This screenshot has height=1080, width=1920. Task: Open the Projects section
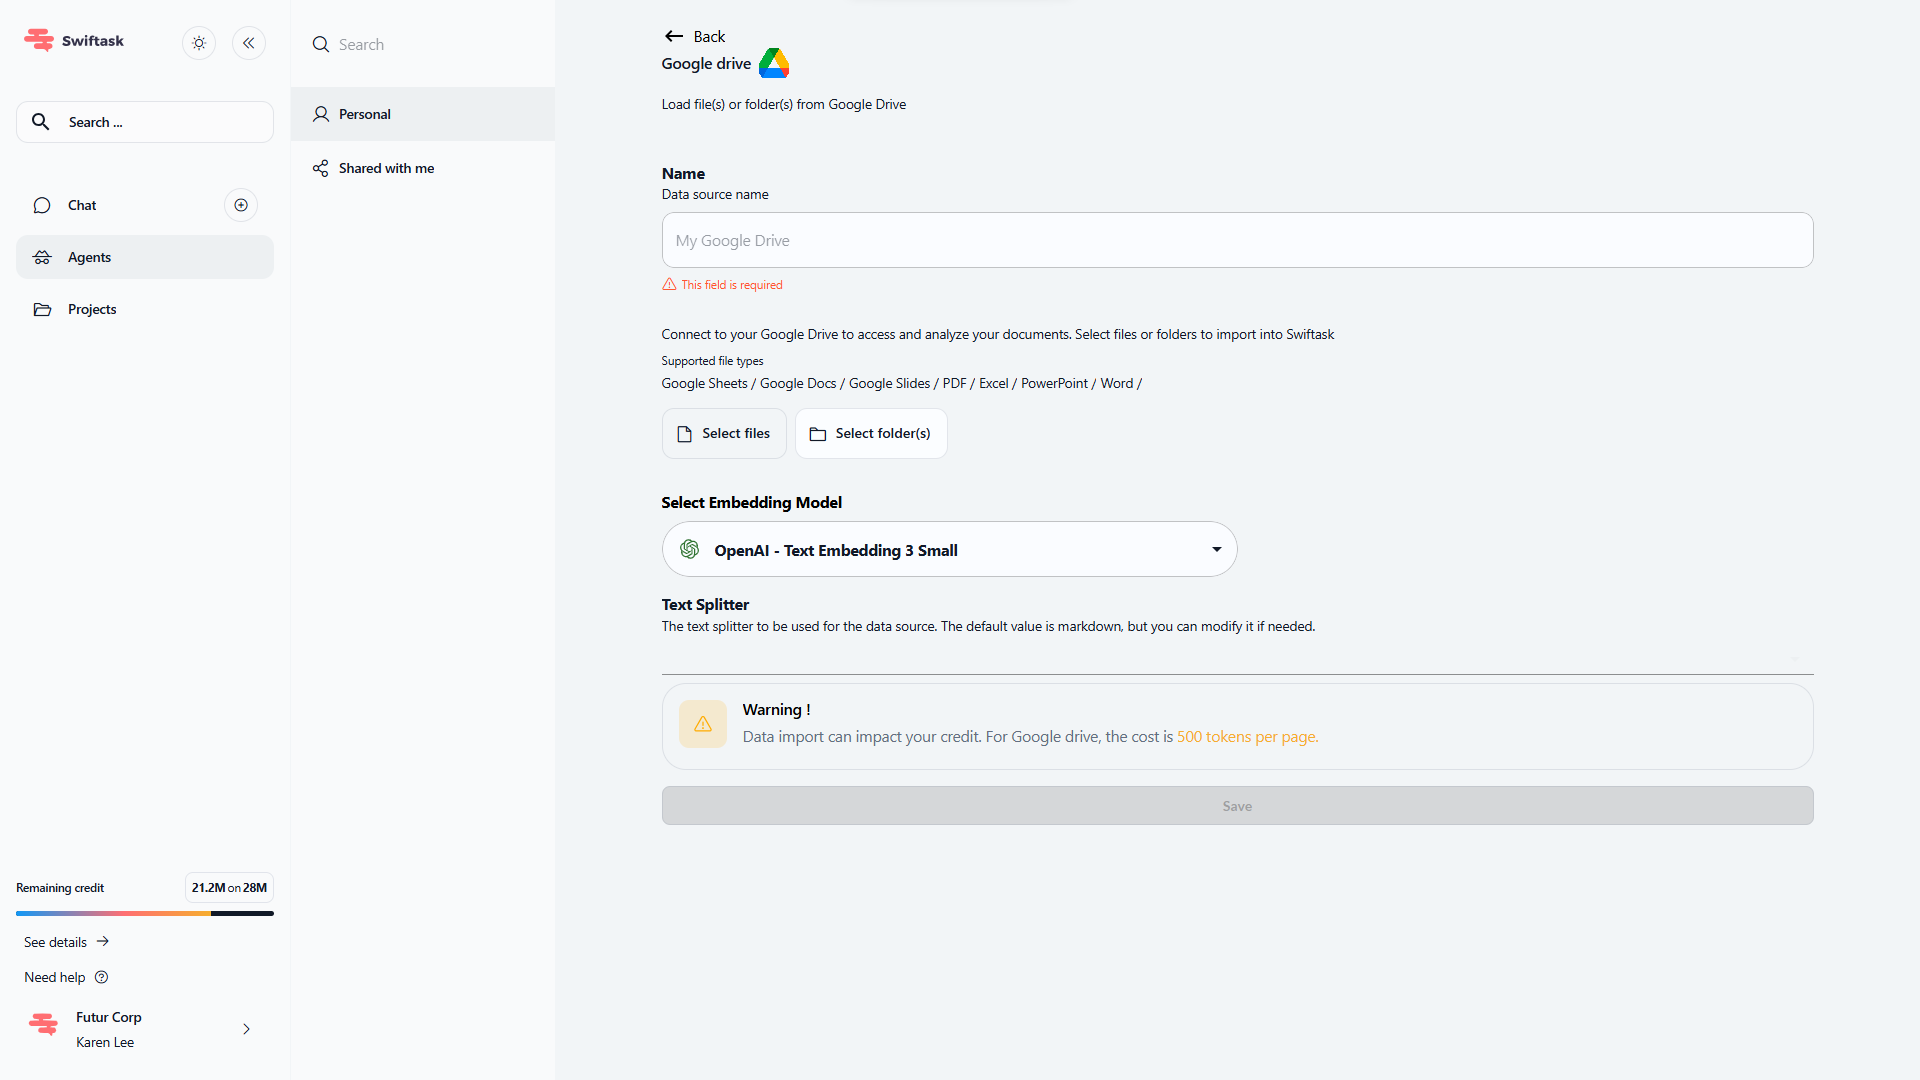pyautogui.click(x=92, y=309)
